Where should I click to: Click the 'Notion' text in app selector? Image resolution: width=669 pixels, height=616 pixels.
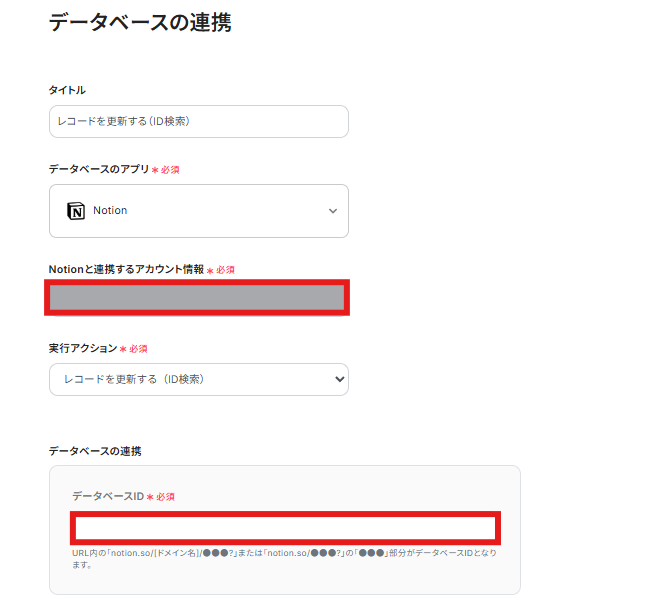[x=110, y=211]
